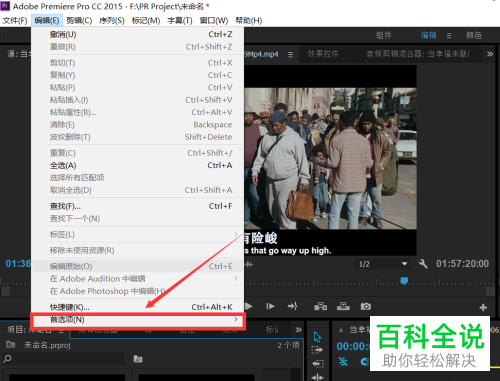Choose 编辑原始(O) menu entry
Viewport: 500px width, 381px height.
138,266
